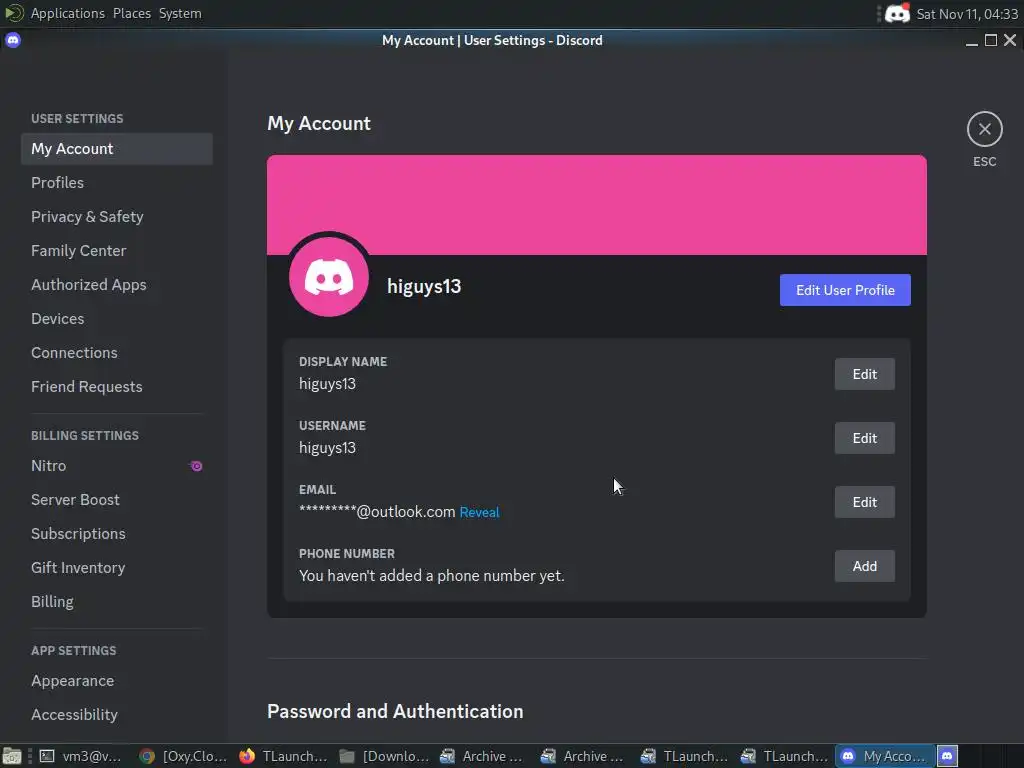Open the Applications menu icon in top panel
This screenshot has height=768, width=1024.
(x=14, y=13)
